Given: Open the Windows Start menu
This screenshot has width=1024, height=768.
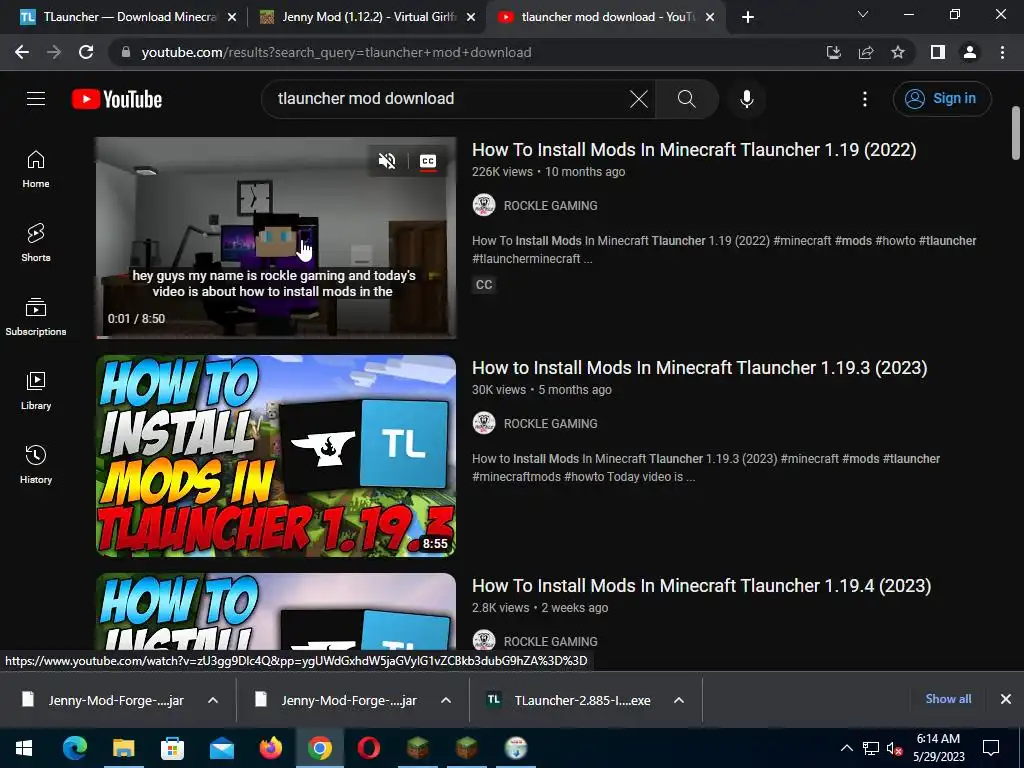Looking at the screenshot, I should pos(24,748).
